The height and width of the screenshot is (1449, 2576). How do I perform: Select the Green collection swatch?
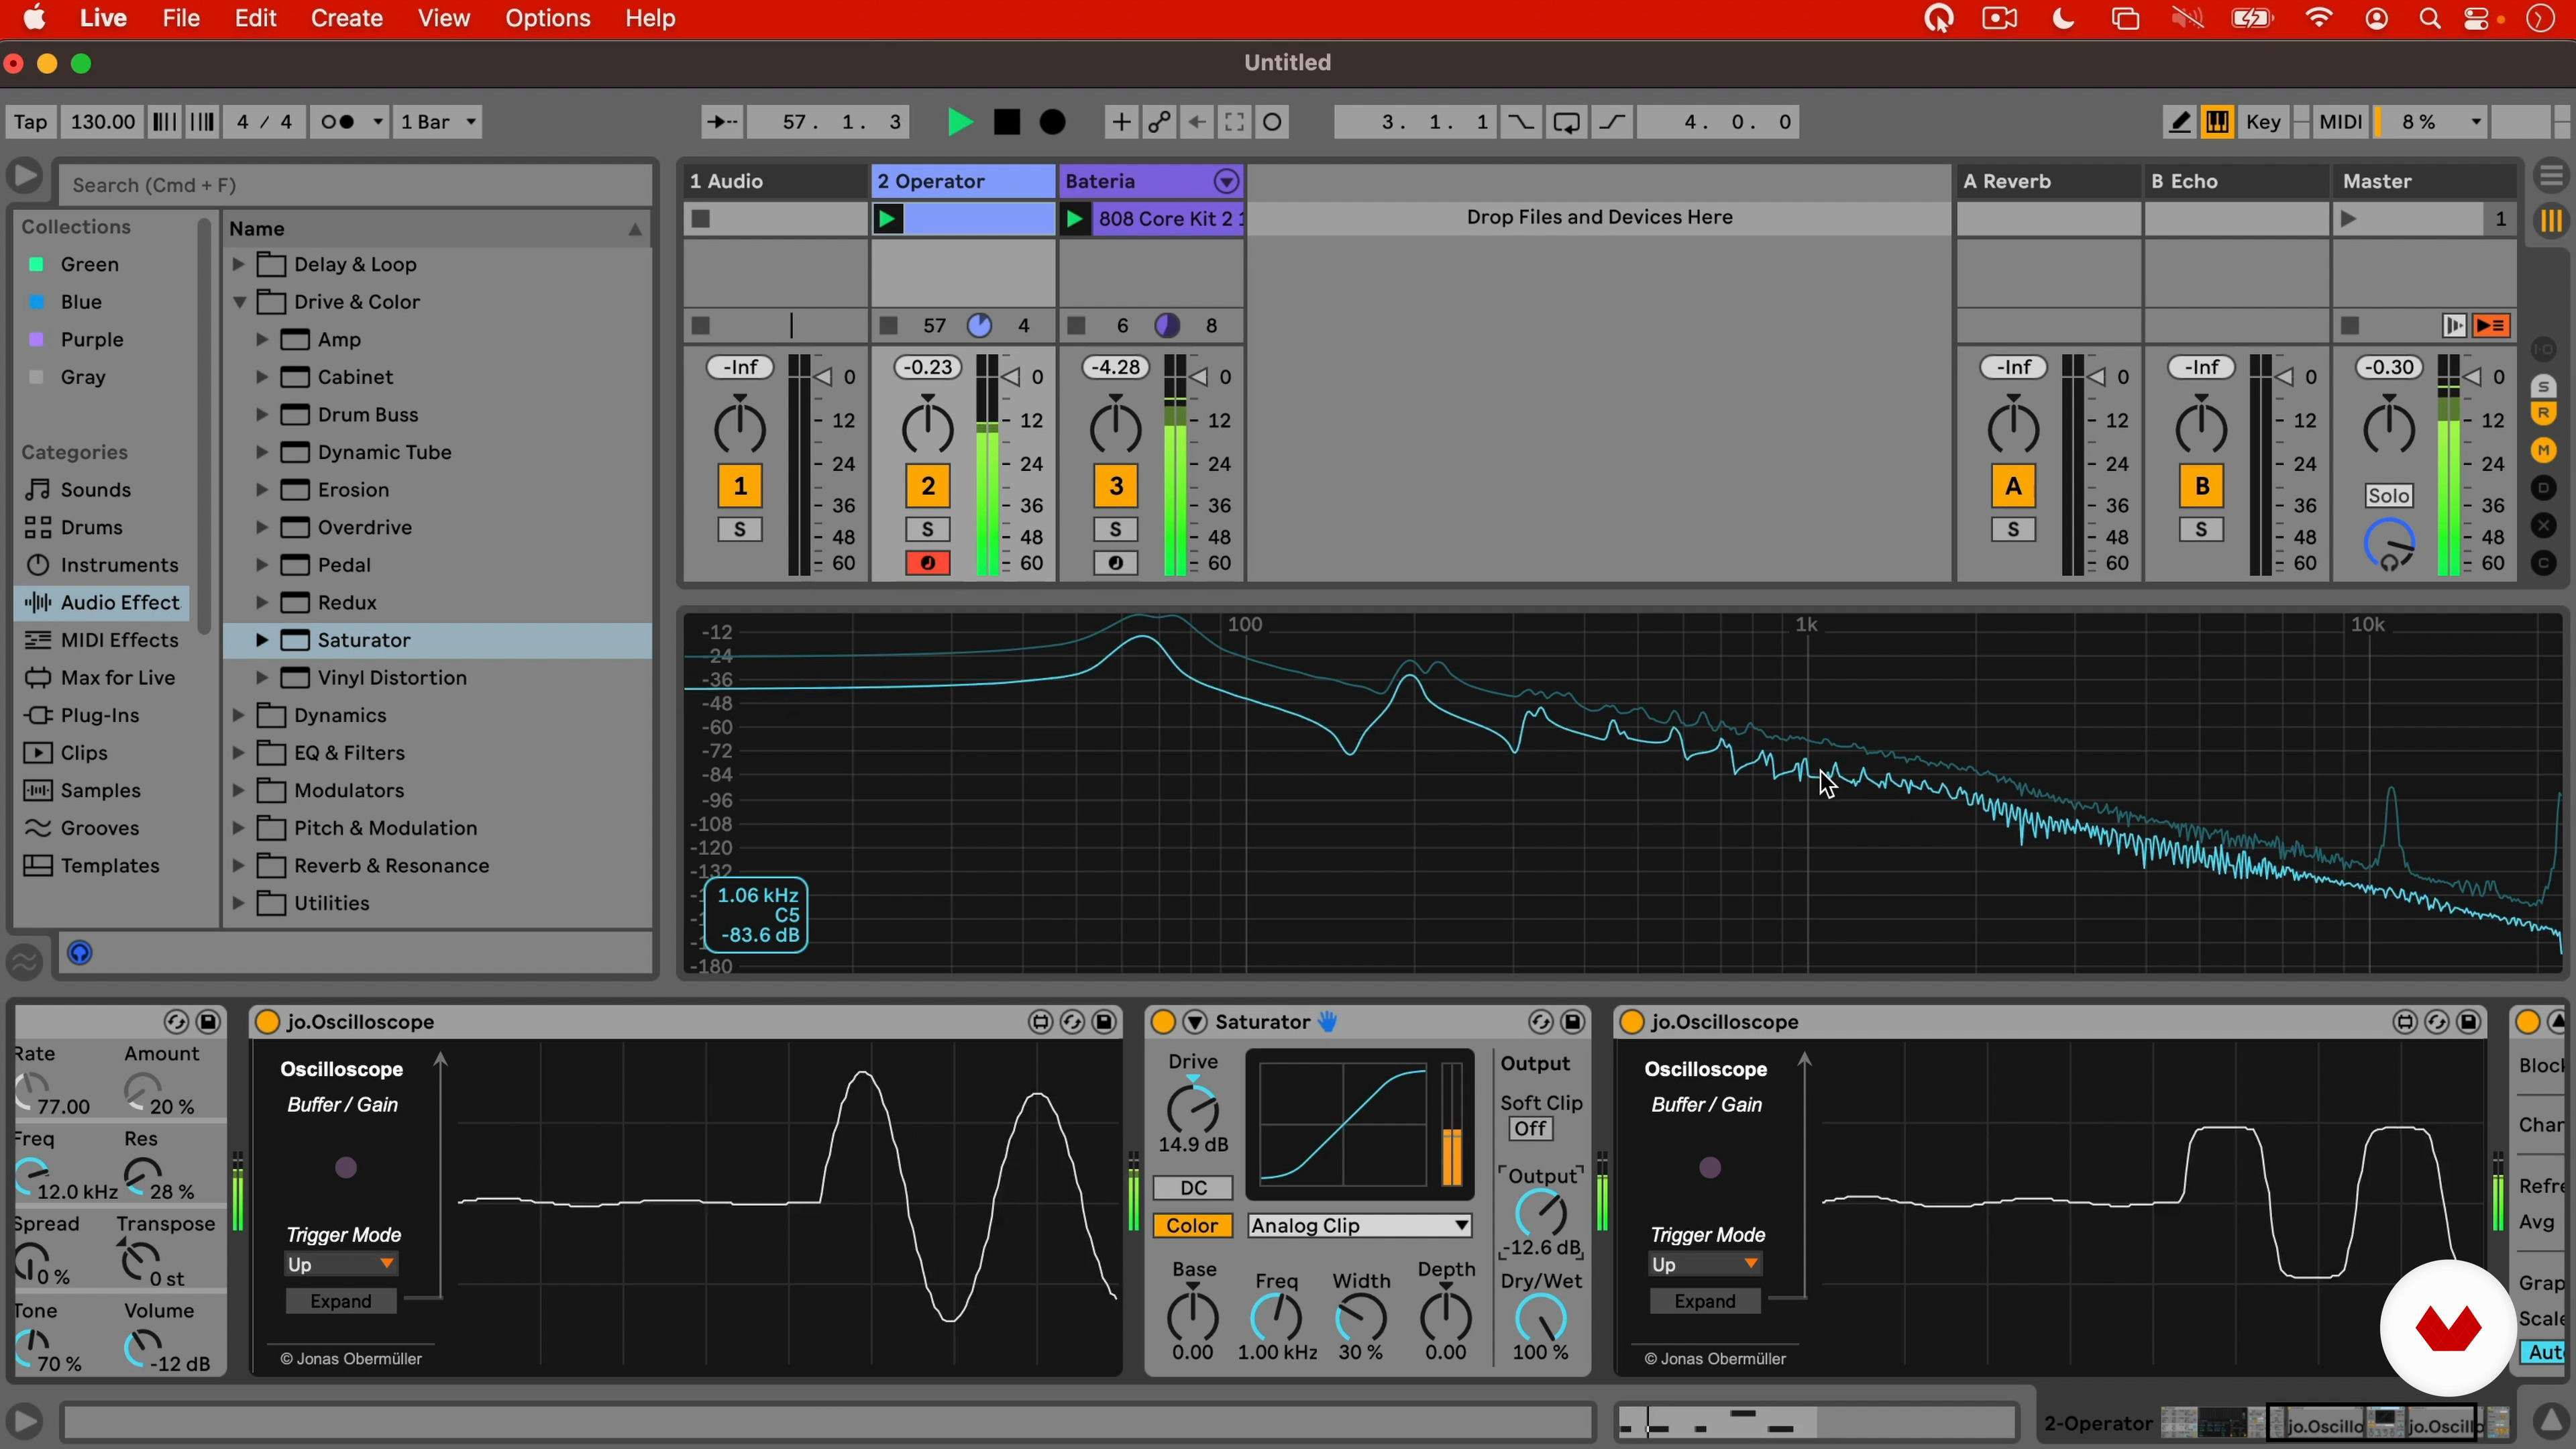37,265
